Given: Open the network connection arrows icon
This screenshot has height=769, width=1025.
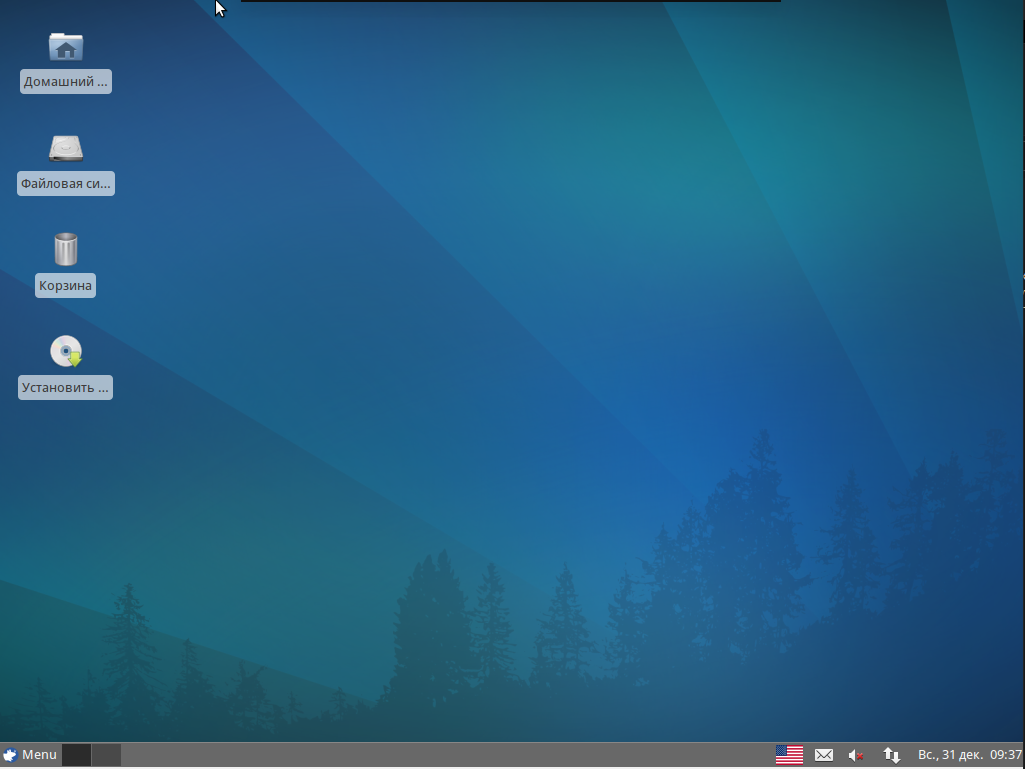Looking at the screenshot, I should click(892, 755).
